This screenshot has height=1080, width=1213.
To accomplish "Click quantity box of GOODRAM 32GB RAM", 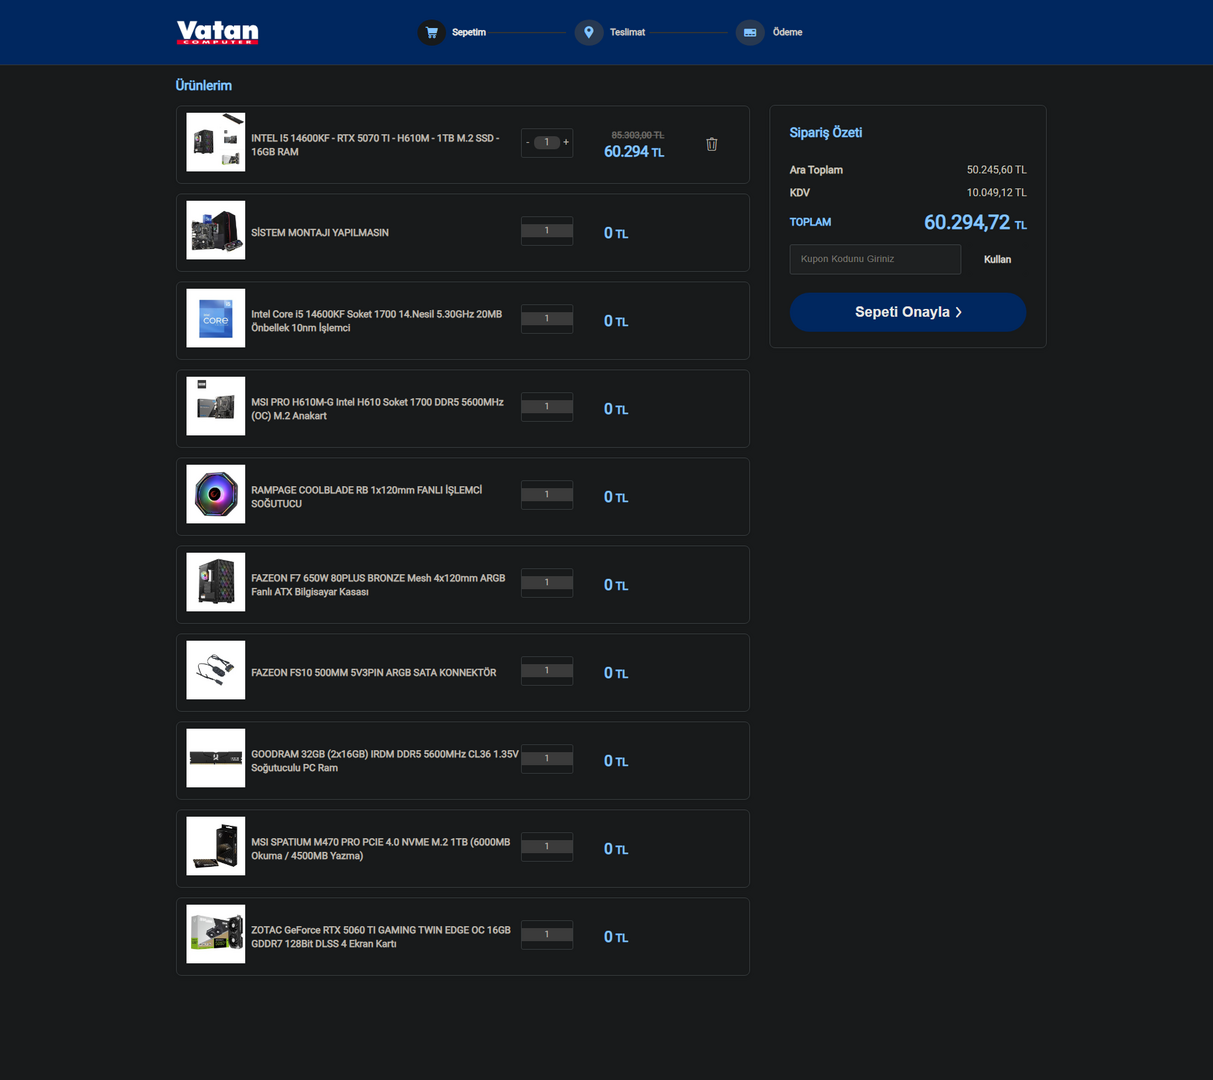I will 547,759.
